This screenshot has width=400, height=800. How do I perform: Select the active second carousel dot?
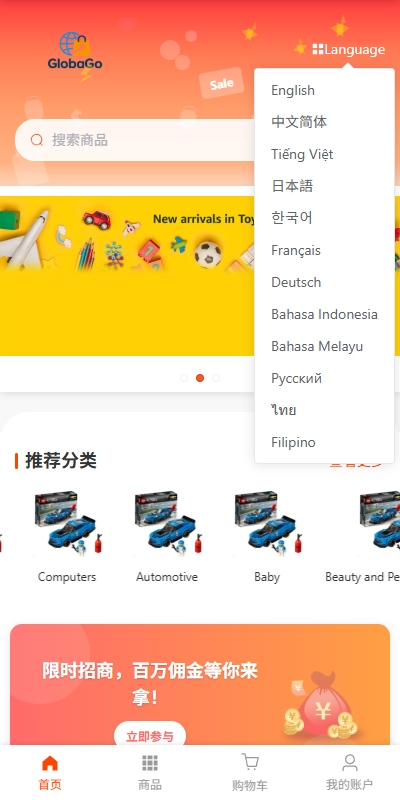point(200,378)
